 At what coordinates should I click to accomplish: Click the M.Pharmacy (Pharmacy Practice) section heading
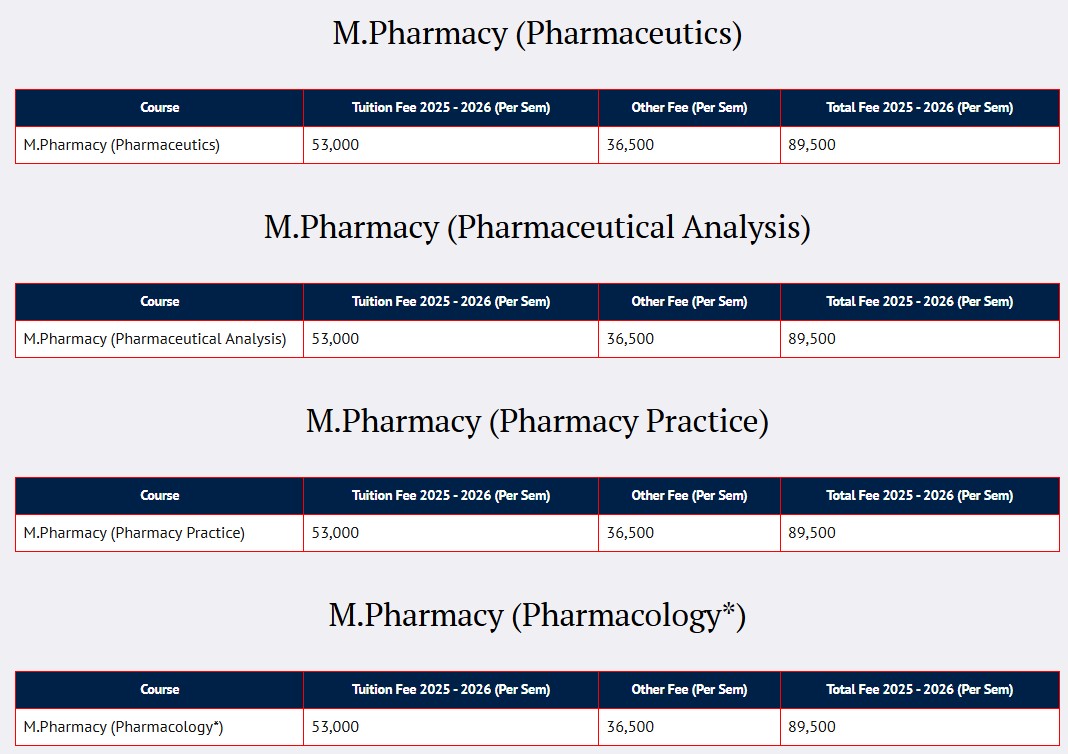(x=537, y=422)
